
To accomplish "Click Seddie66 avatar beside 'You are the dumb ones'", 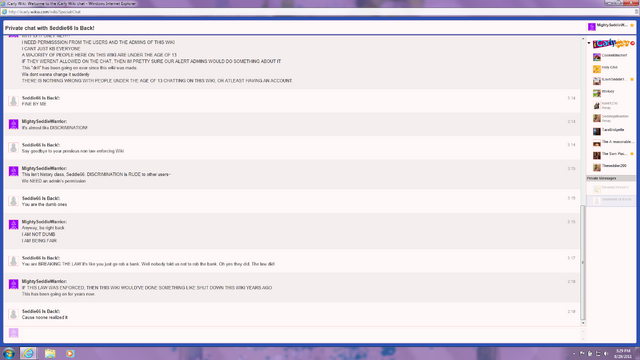I will point(13,201).
